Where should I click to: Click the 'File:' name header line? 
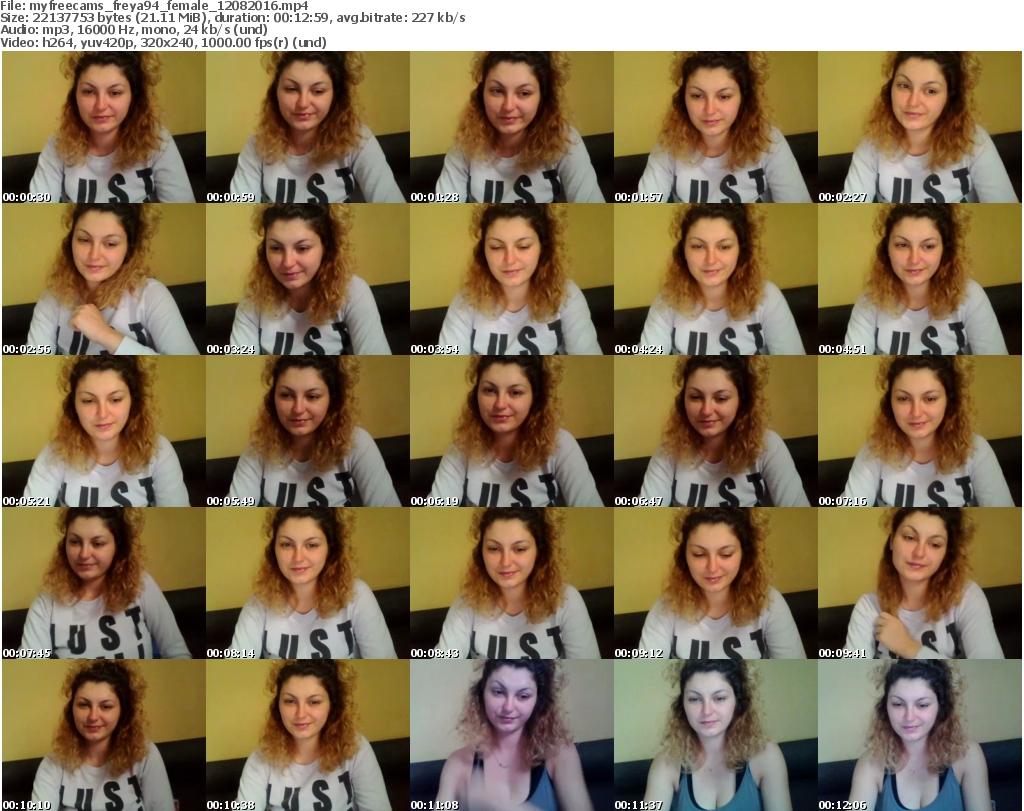coord(154,6)
